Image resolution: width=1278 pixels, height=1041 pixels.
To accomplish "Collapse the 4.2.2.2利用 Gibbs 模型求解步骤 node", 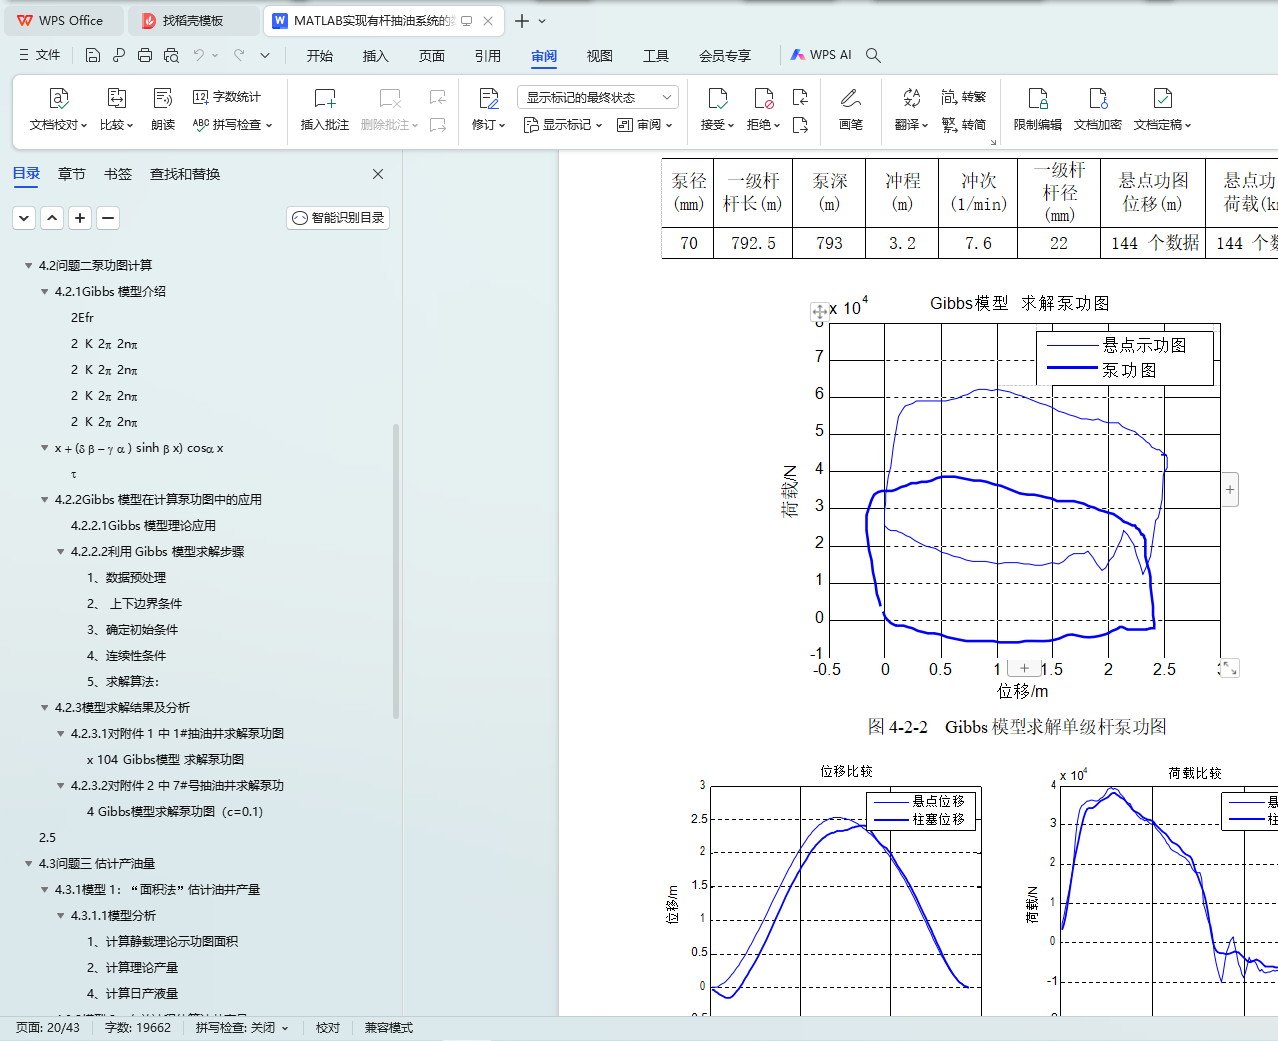I will pyautogui.click(x=60, y=552).
